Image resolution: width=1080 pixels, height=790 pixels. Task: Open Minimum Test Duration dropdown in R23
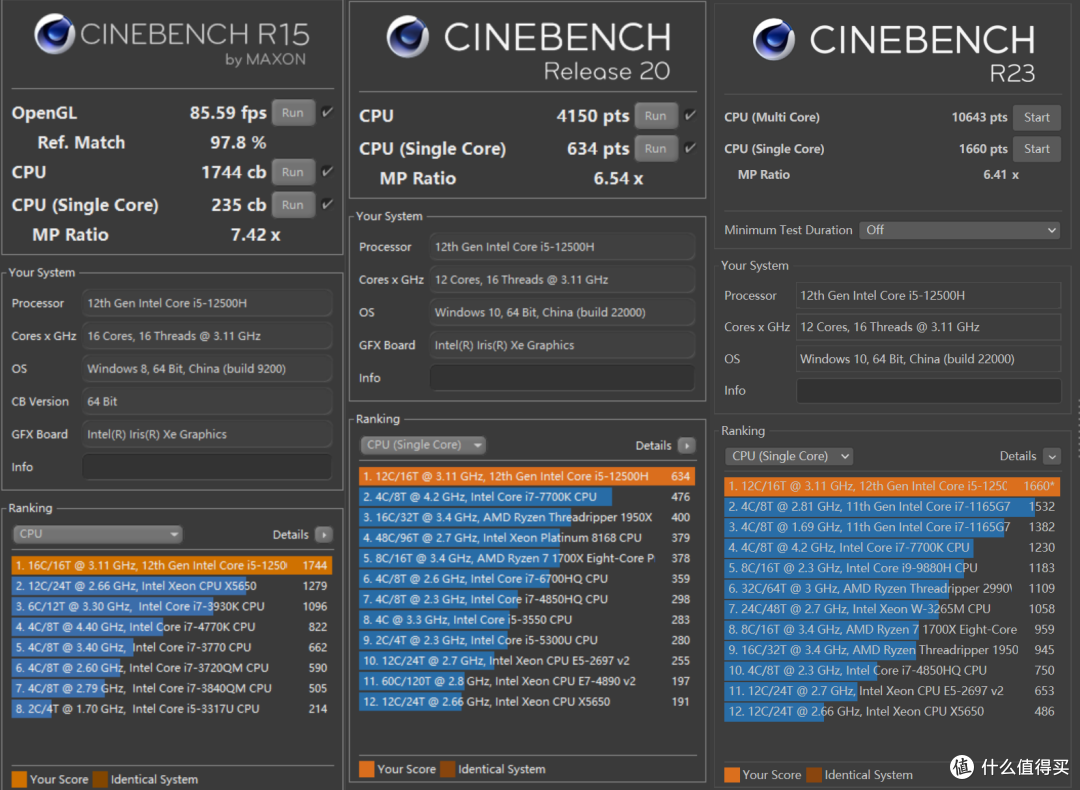click(959, 230)
